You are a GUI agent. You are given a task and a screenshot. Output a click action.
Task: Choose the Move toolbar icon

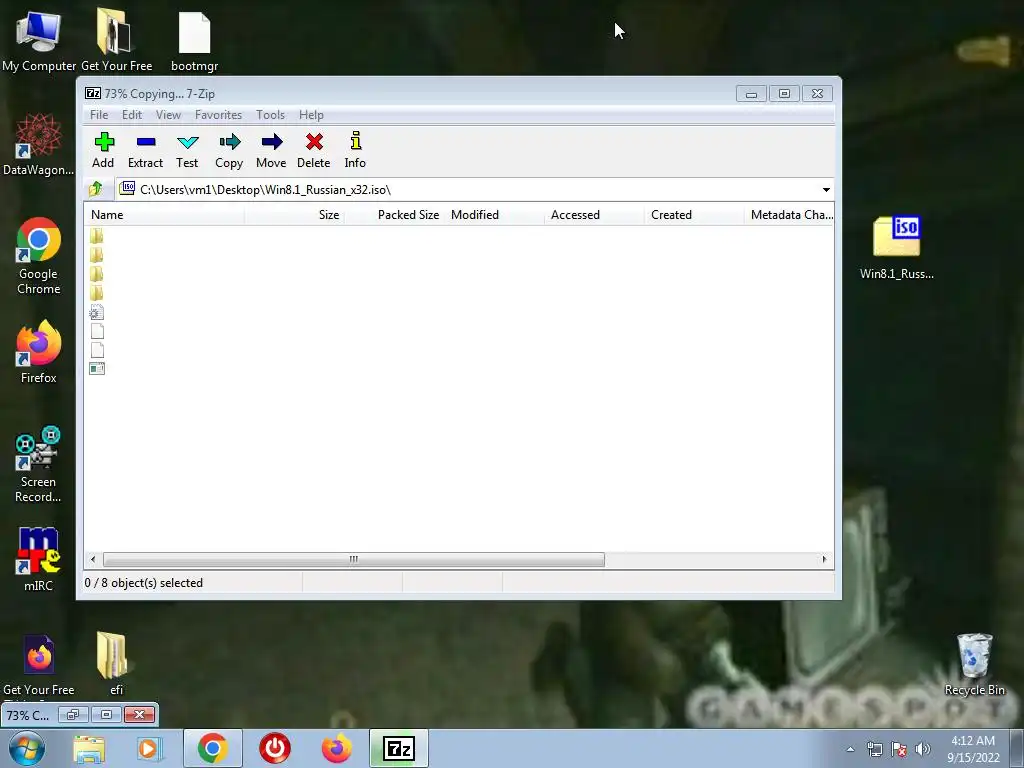[x=271, y=151]
